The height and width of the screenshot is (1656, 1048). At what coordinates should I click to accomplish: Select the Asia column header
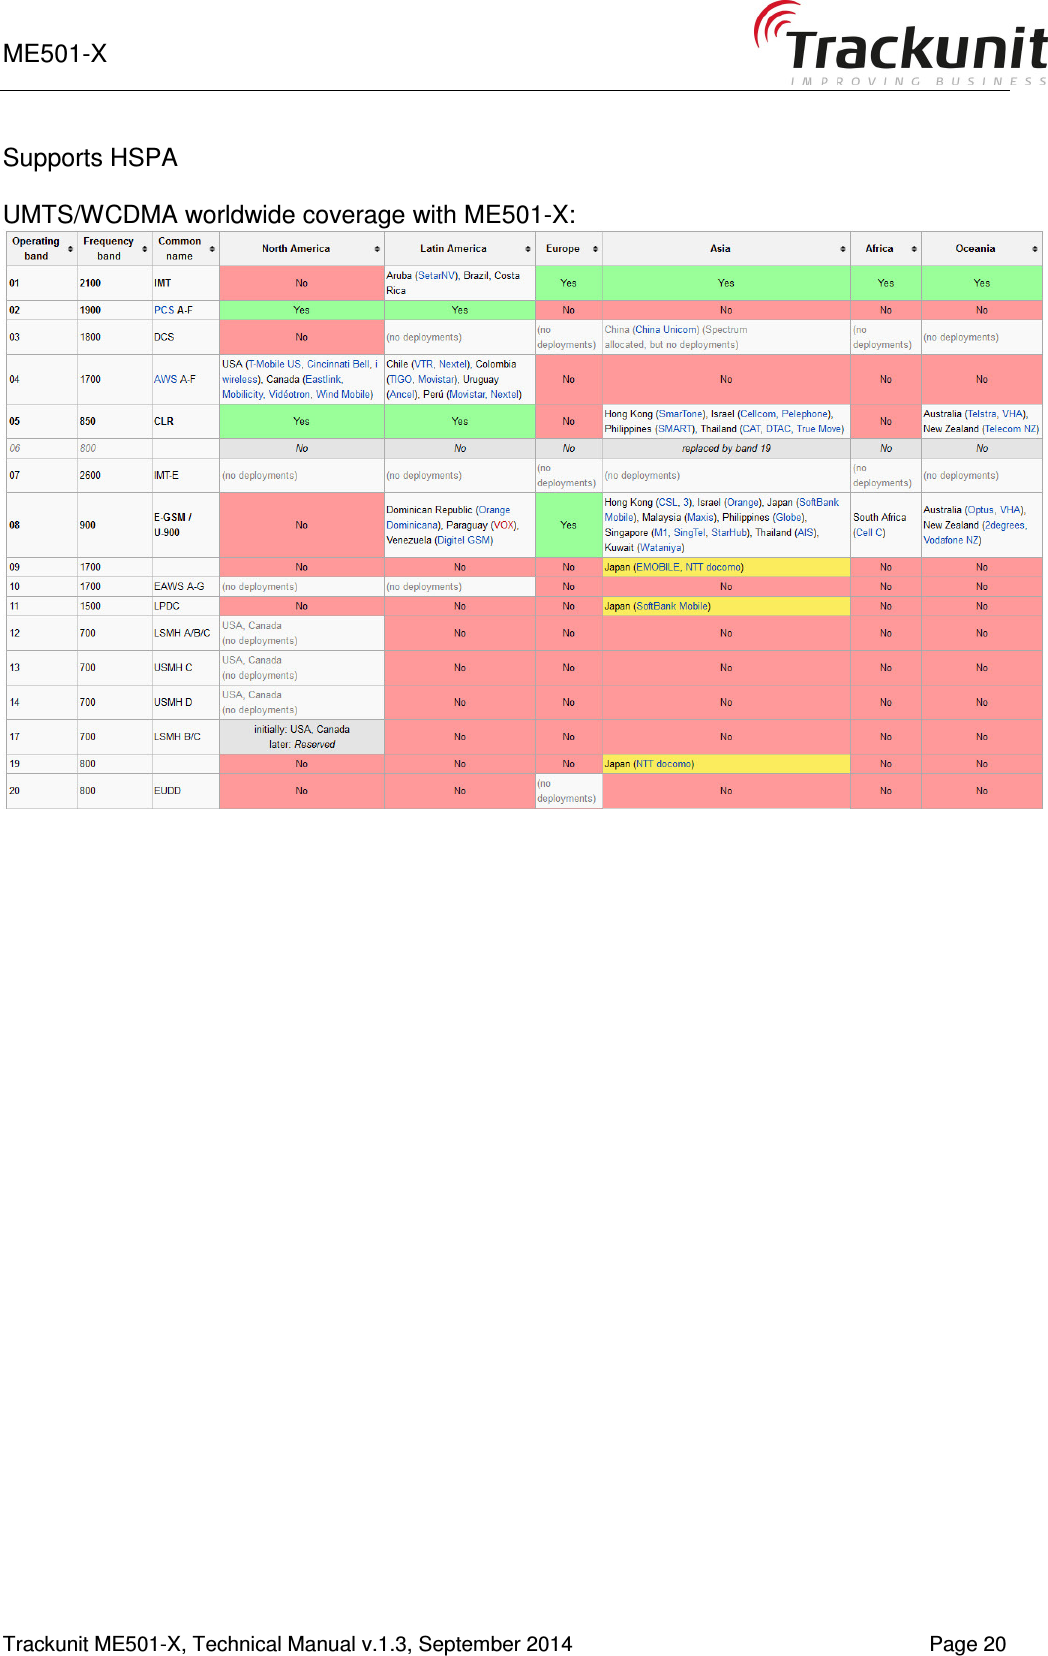coord(720,249)
